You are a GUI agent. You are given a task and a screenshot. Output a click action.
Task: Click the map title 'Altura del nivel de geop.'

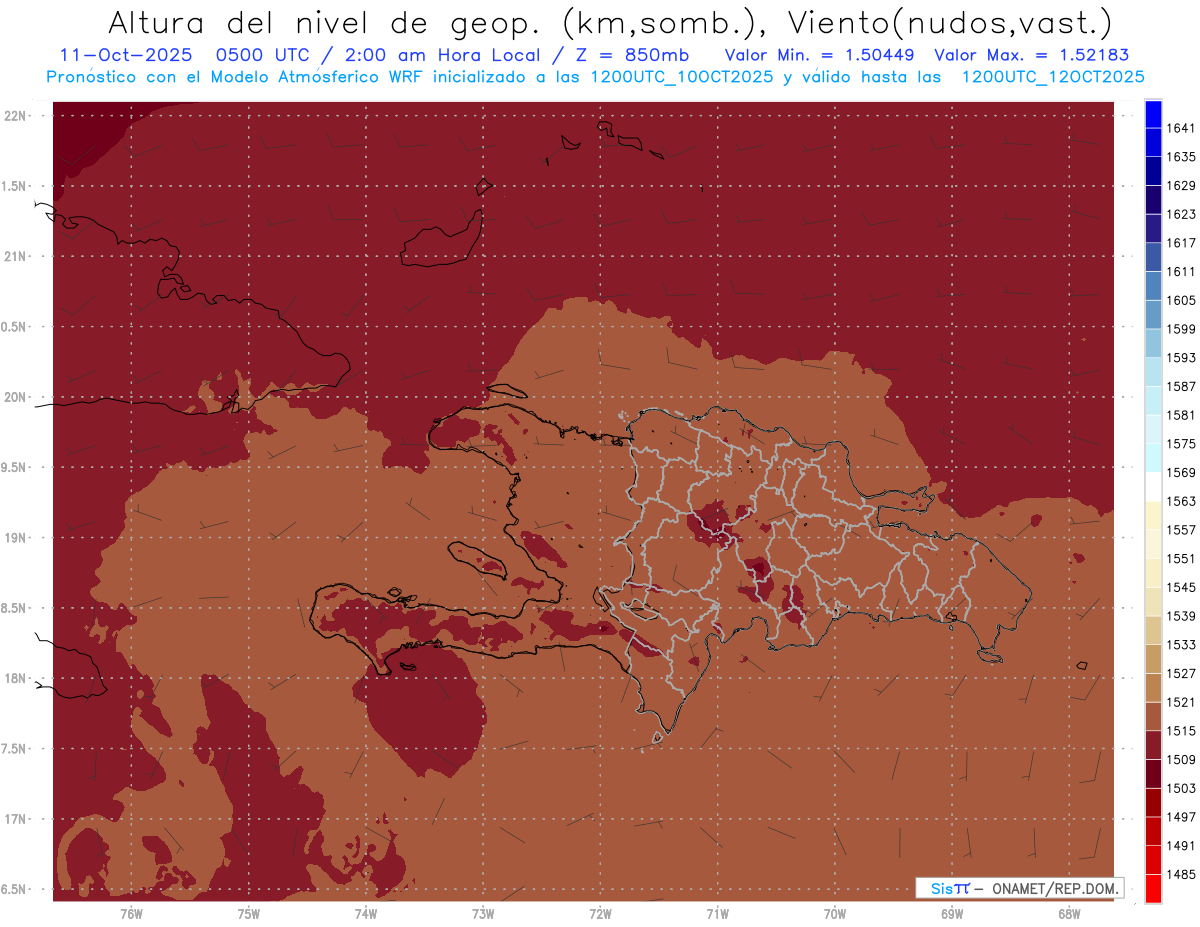(x=324, y=23)
